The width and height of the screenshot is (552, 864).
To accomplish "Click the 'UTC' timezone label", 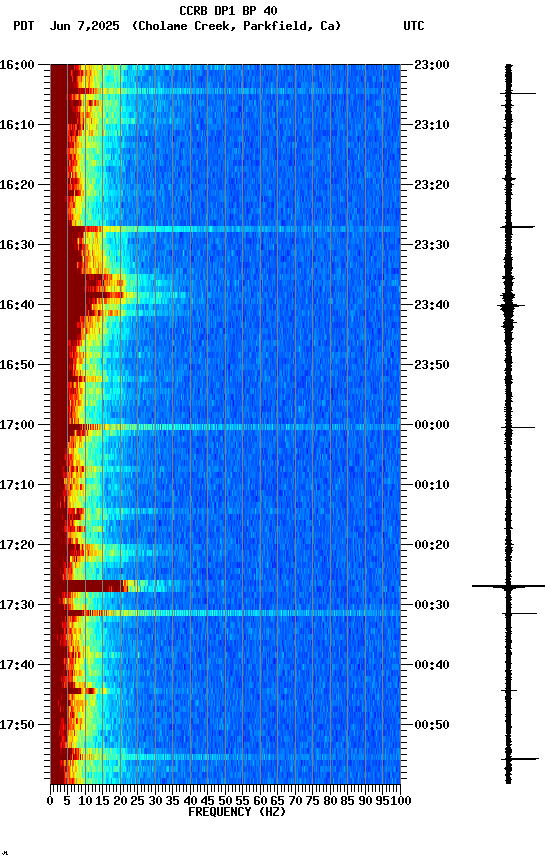I will [414, 26].
